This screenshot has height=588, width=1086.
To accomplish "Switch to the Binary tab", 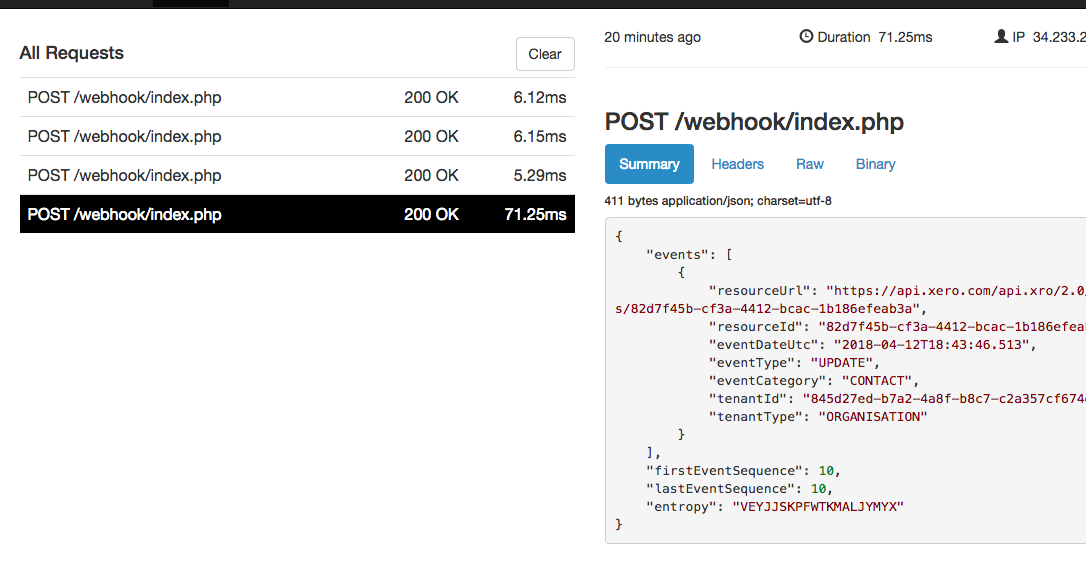I will pos(875,164).
